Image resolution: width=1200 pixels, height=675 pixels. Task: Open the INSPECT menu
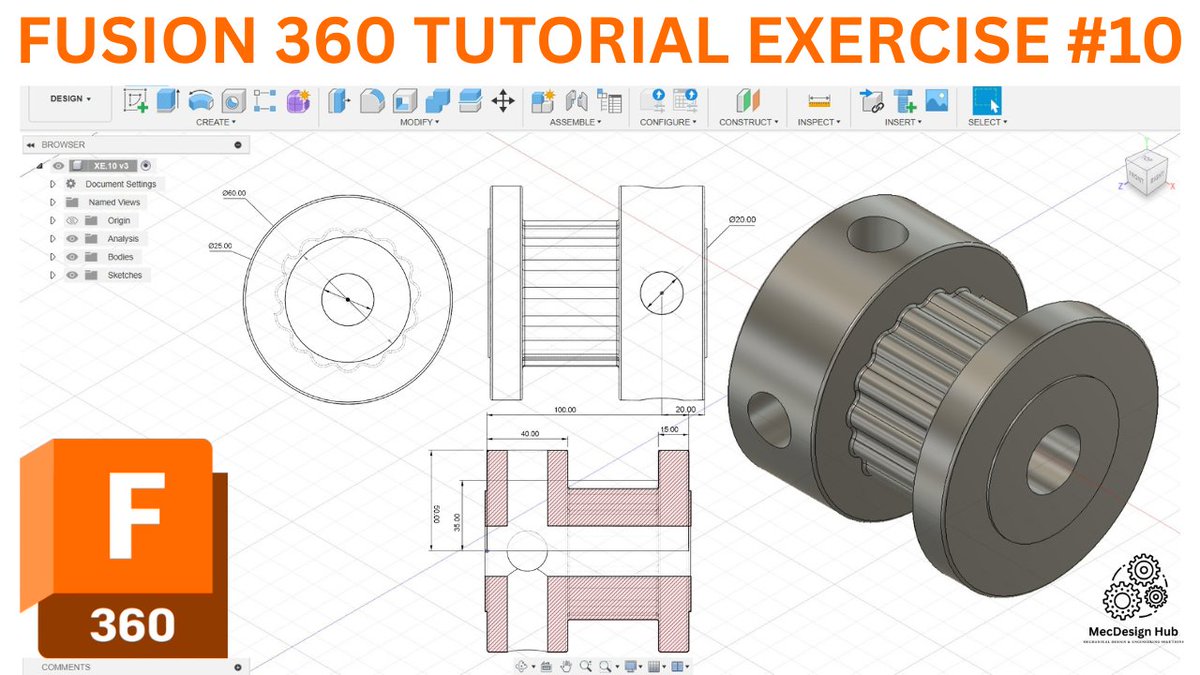[819, 122]
